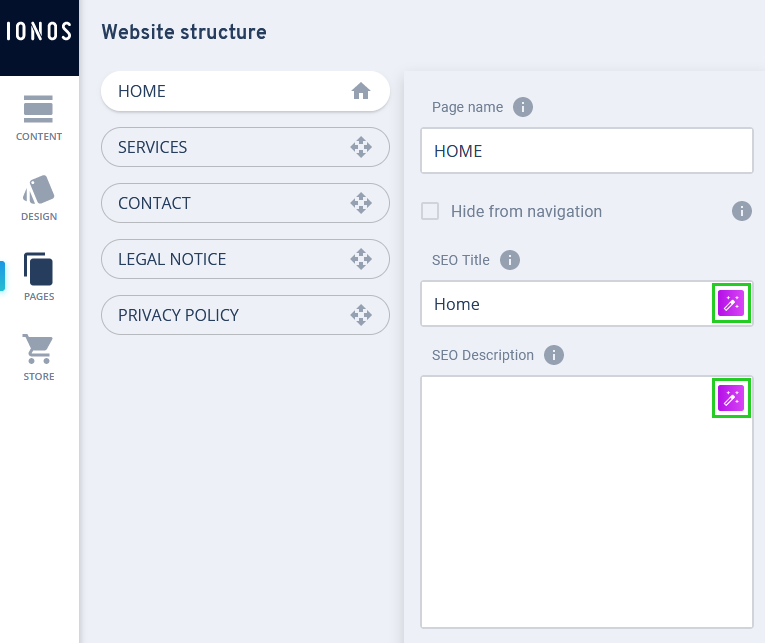Click the info icon beside Page name
Image resolution: width=765 pixels, height=643 pixels.
522,107
